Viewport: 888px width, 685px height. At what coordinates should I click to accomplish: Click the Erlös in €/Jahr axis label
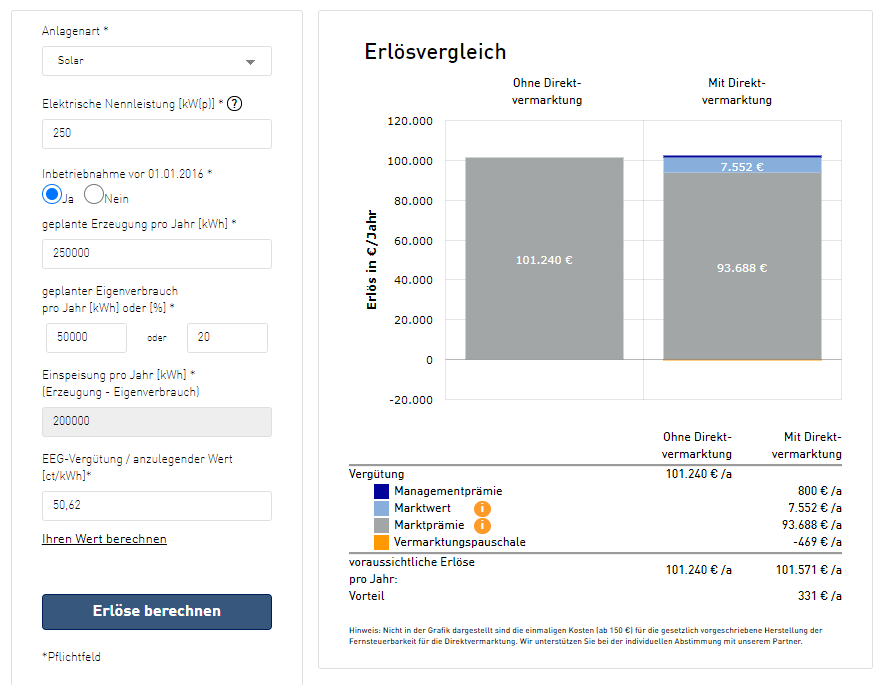(x=372, y=260)
